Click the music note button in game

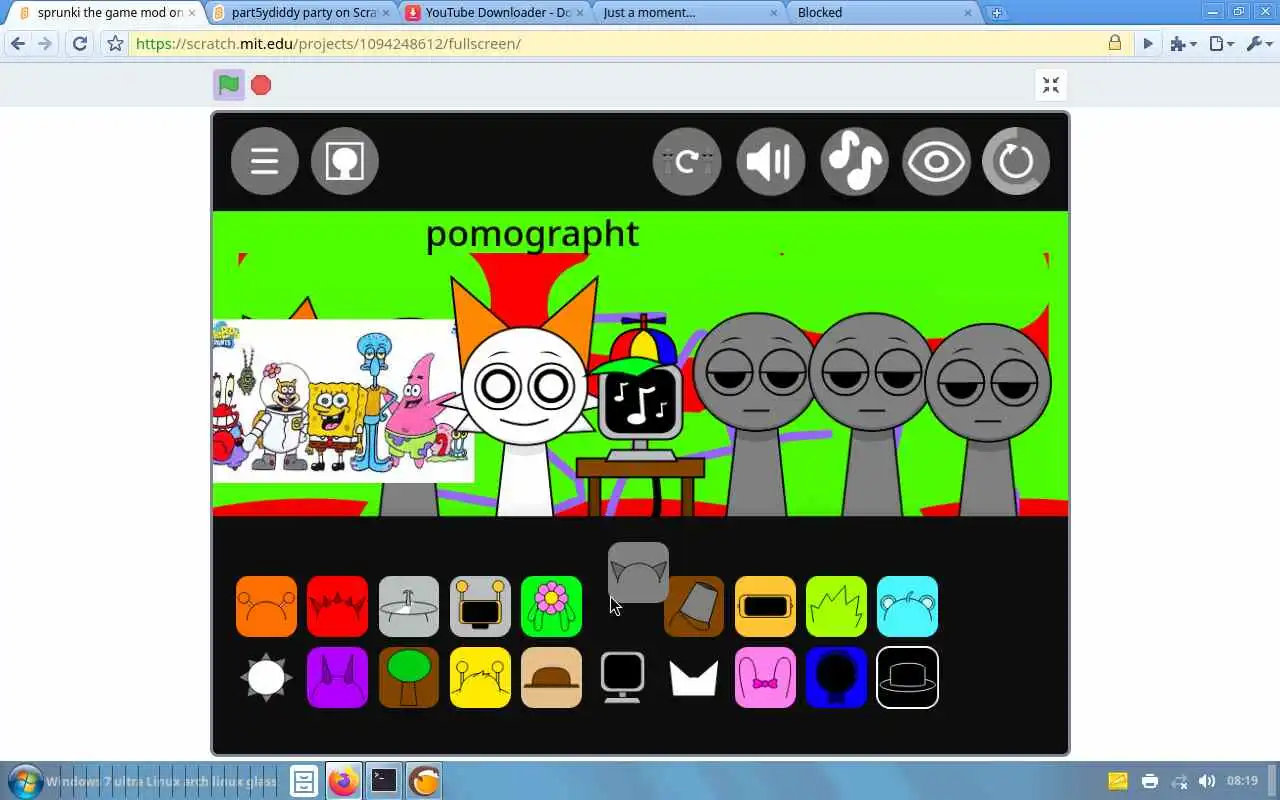854,161
